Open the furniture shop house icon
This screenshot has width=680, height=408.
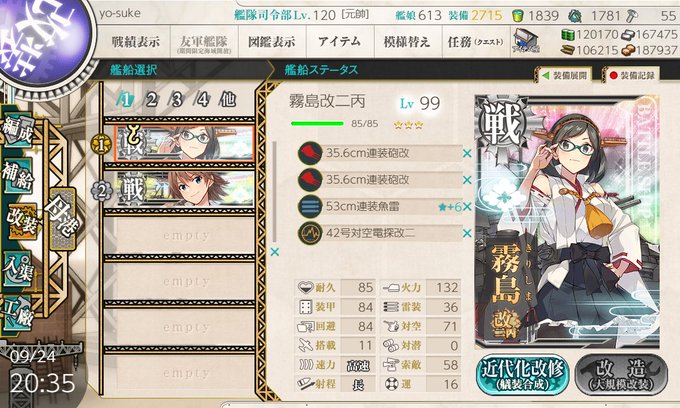point(525,41)
